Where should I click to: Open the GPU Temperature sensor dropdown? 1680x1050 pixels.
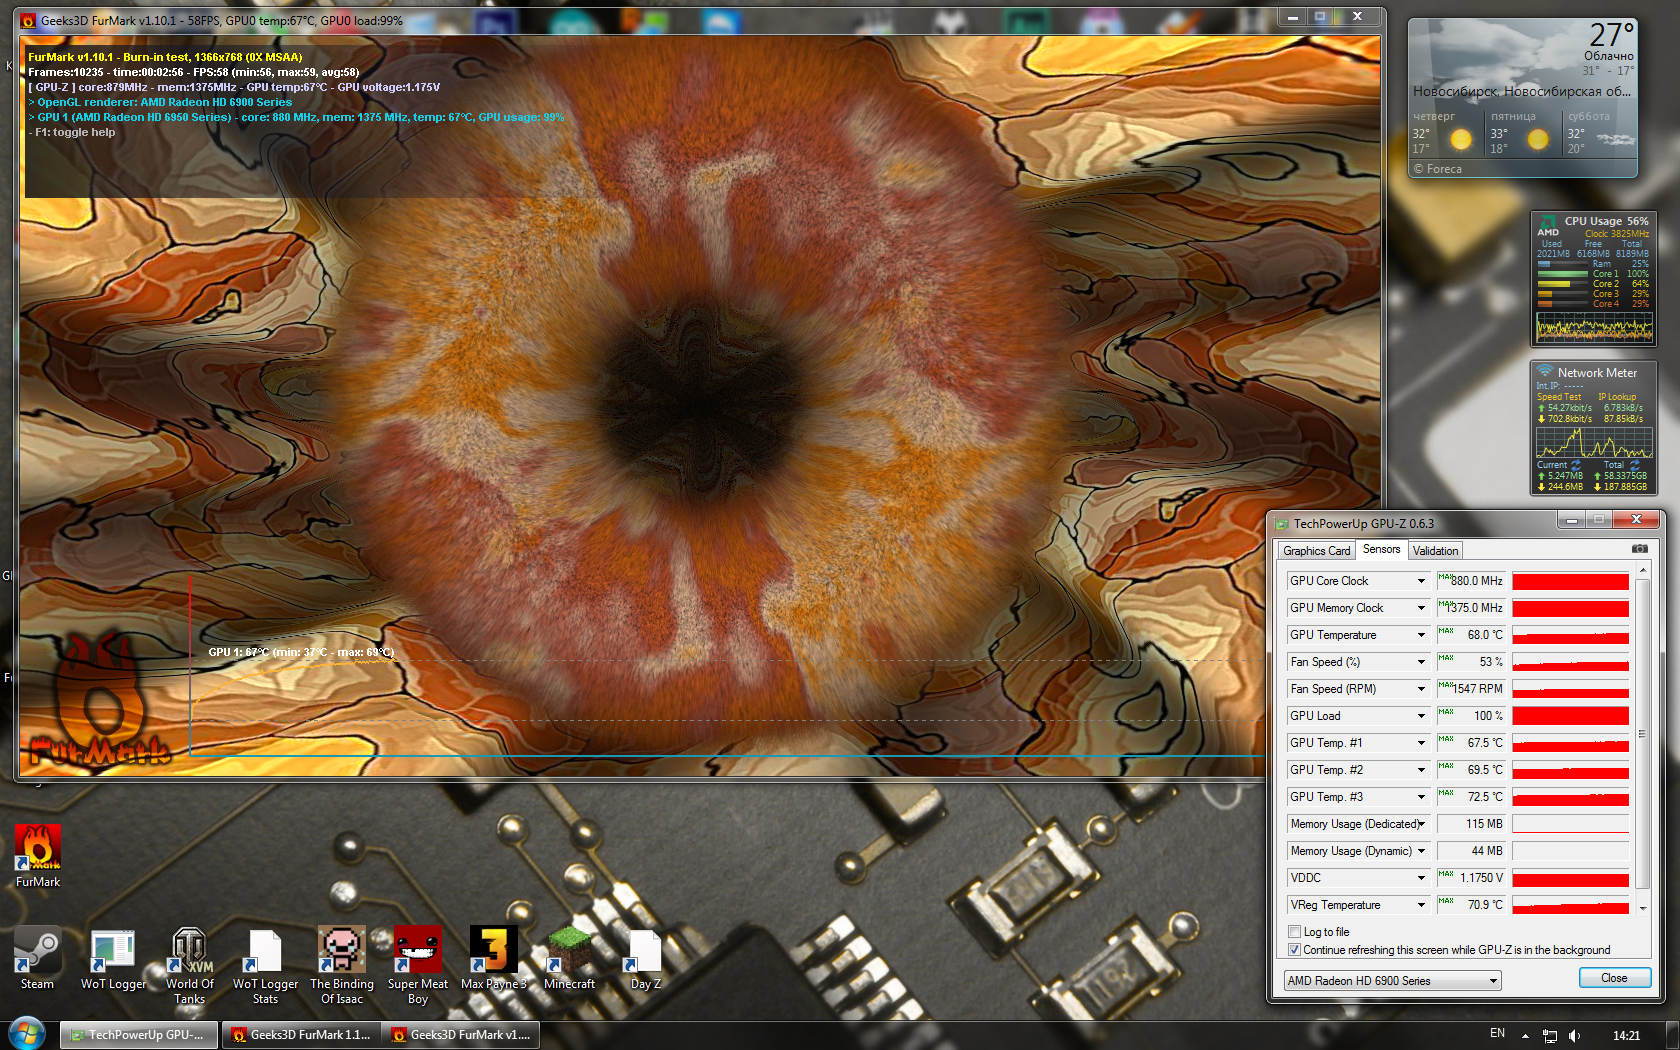tap(1421, 635)
